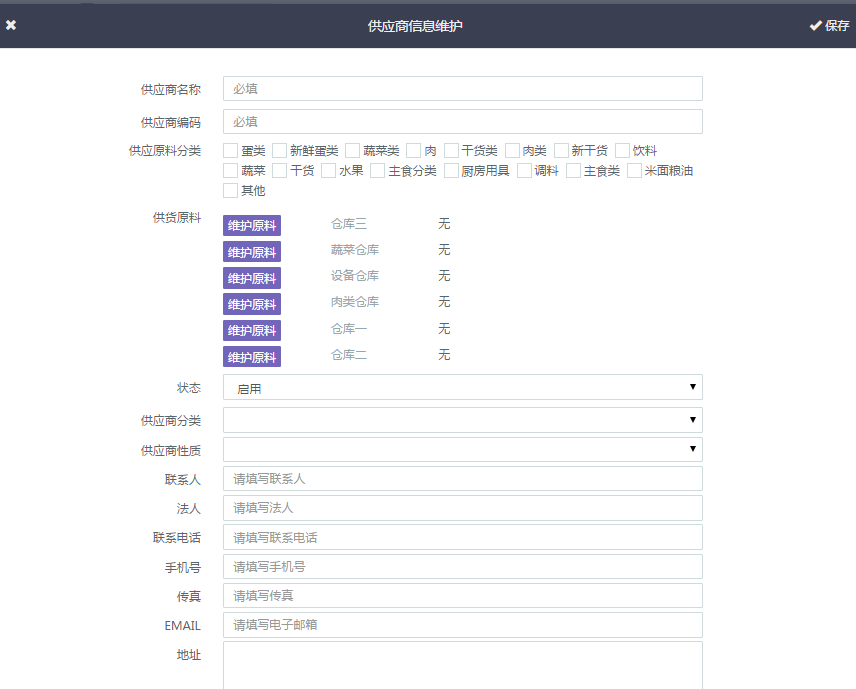Click 维护原料 next to 肉类仓库
The image size is (856, 689).
tap(252, 304)
